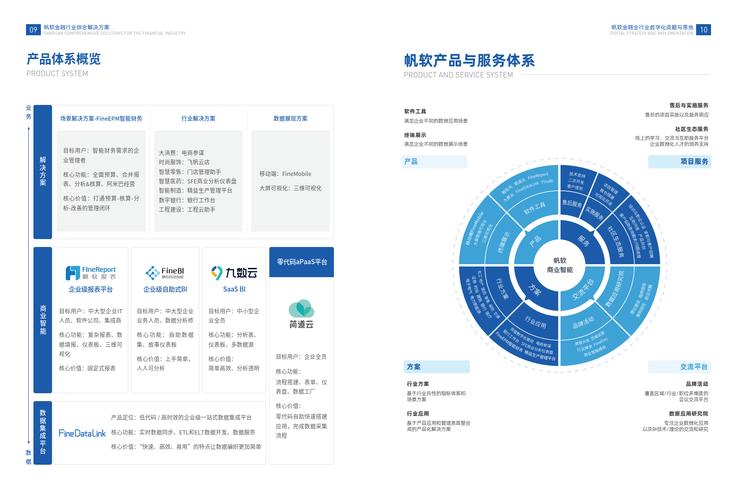The height and width of the screenshot is (500, 737).
Task: Click the 终端展示 heading at top left
Action: [415, 135]
